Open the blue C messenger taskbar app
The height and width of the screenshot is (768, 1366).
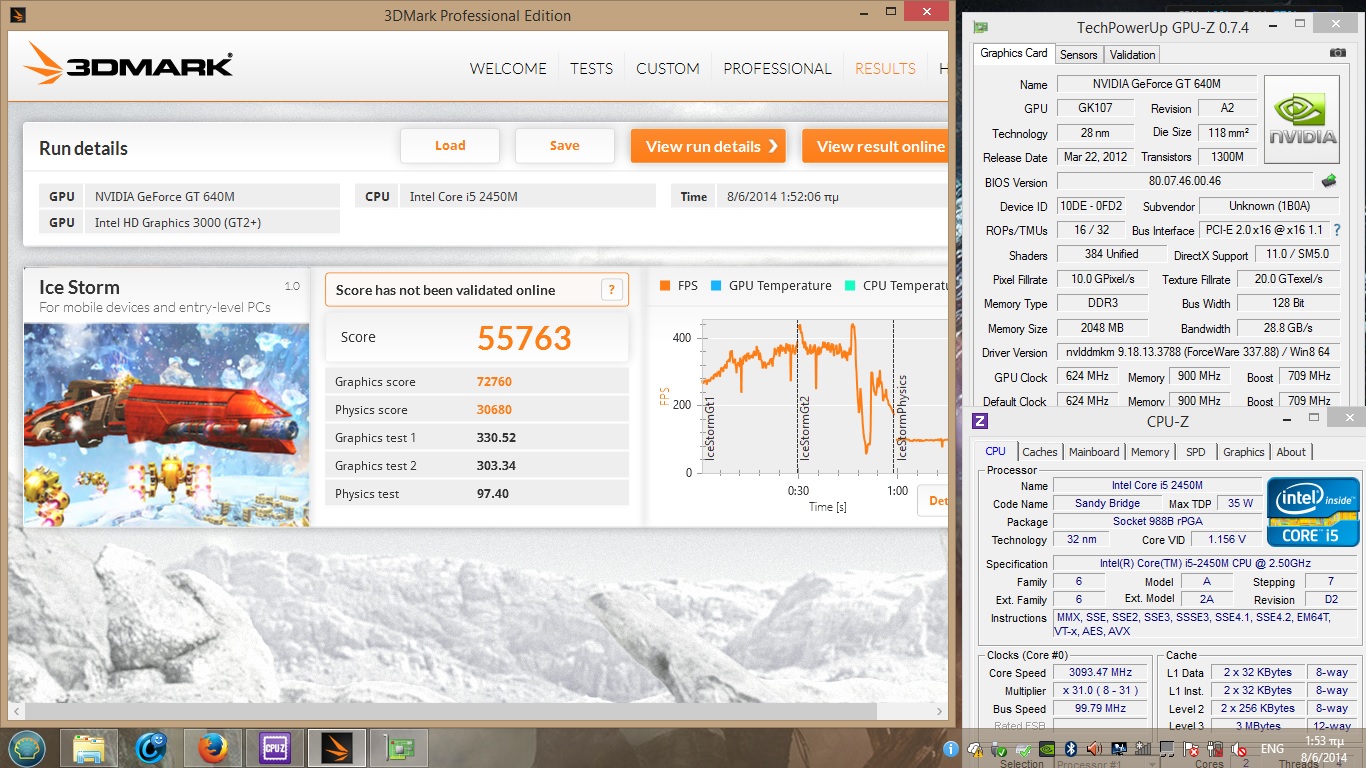151,747
